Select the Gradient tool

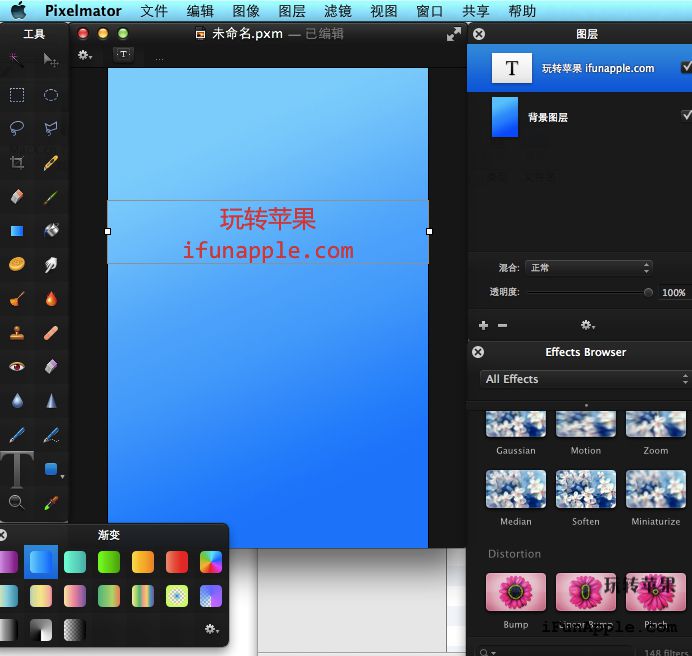tap(17, 230)
